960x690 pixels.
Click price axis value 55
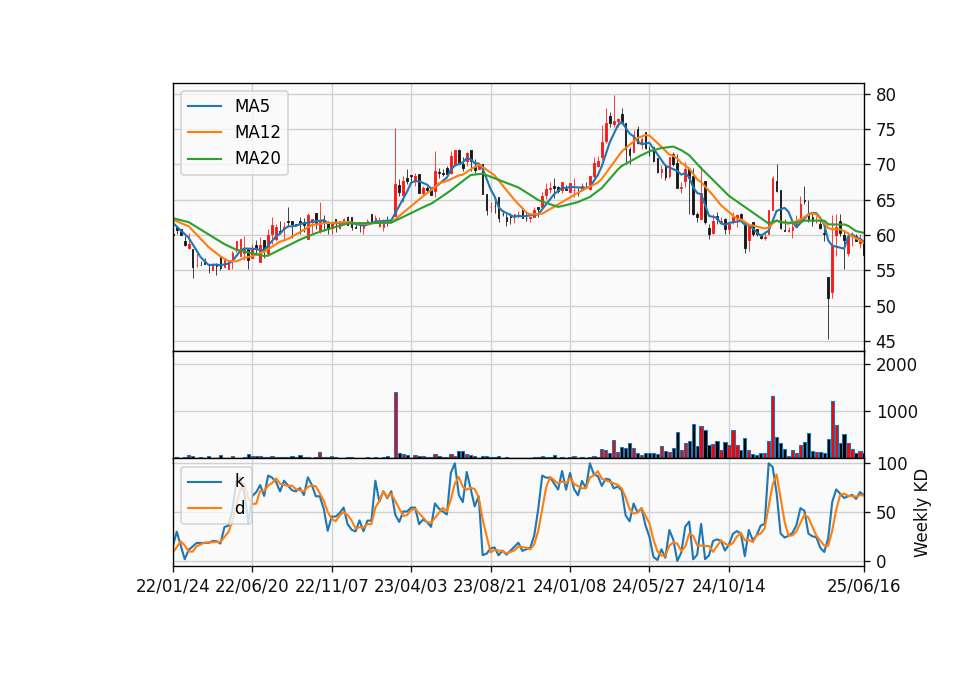886,271
